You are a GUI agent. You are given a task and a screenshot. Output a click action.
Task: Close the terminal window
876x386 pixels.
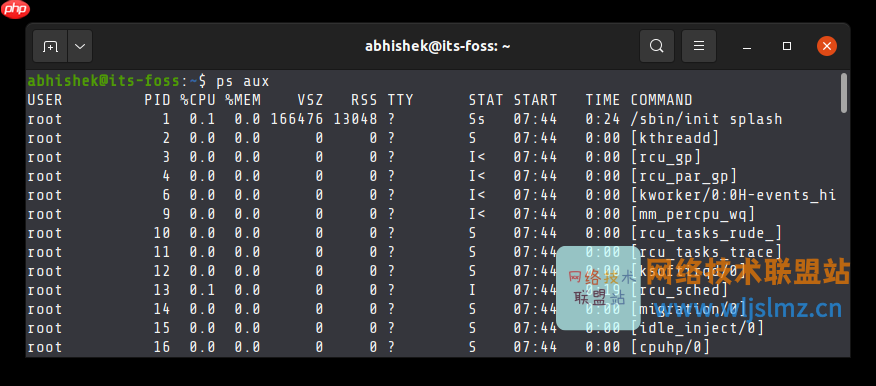click(827, 46)
